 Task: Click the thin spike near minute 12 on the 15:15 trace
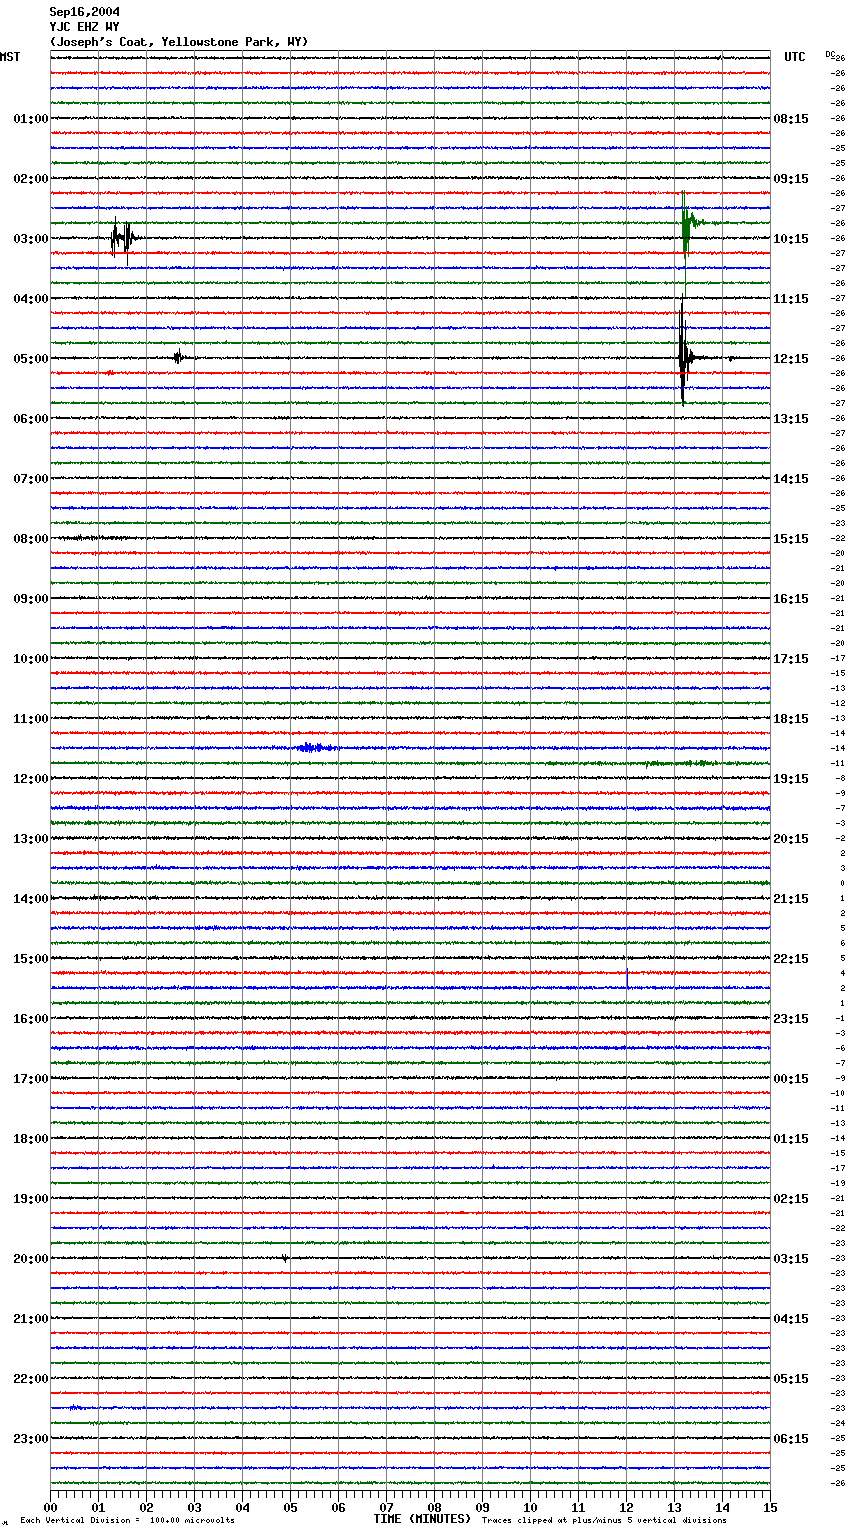click(627, 976)
